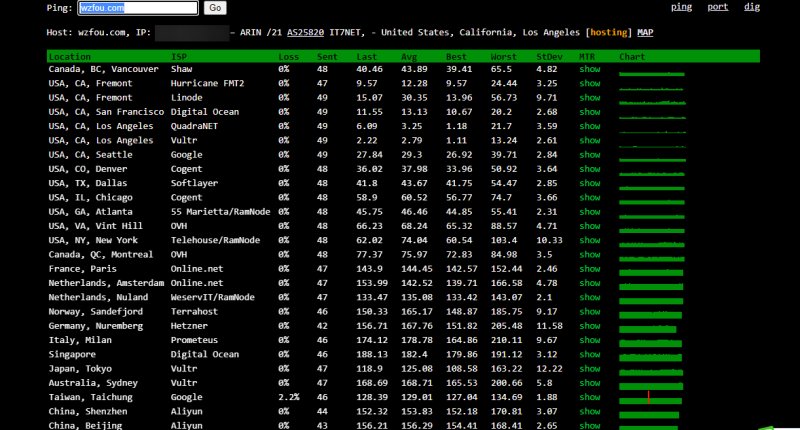Select StDev value 12.22 for Tokyo
The width and height of the screenshot is (800, 430).
tap(549, 369)
